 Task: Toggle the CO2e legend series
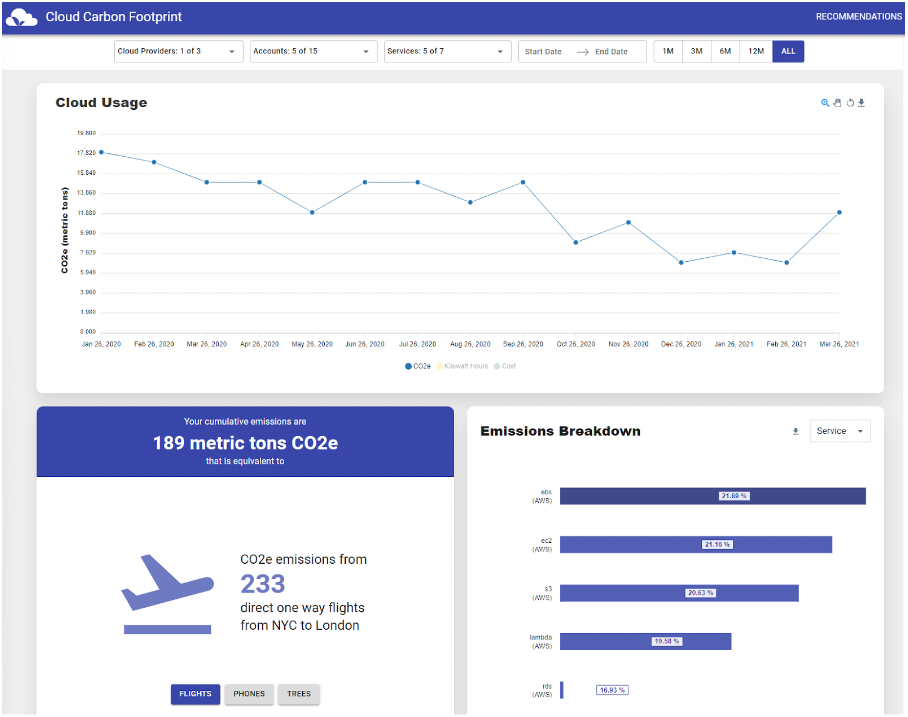418,366
